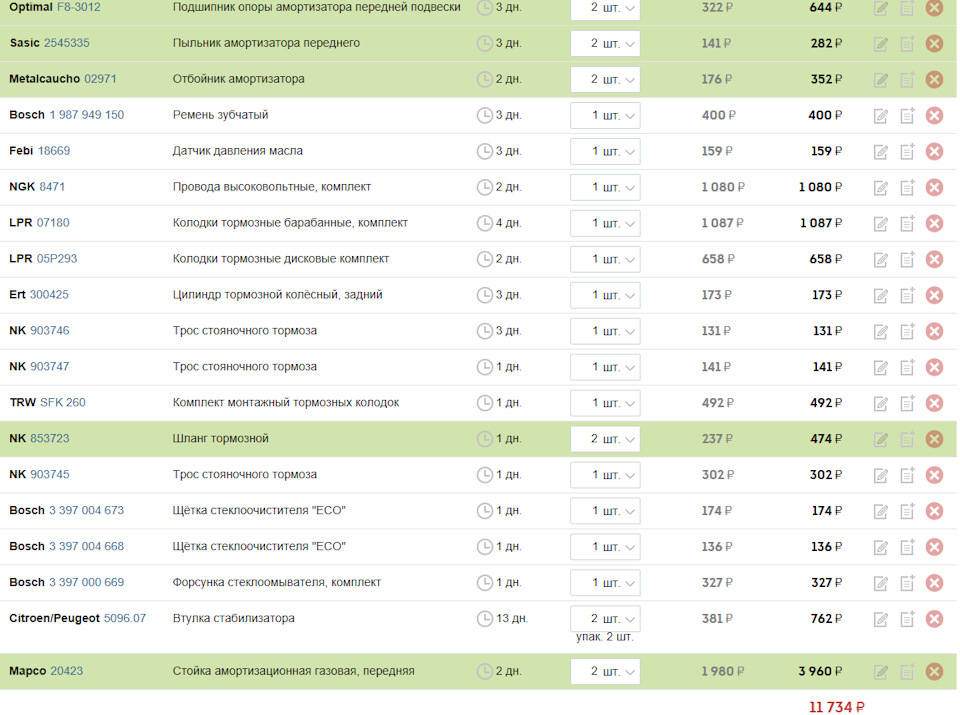The height and width of the screenshot is (715, 960).
Task: Change quantity of Bosch 3 397 004 668
Action: [x=605, y=547]
